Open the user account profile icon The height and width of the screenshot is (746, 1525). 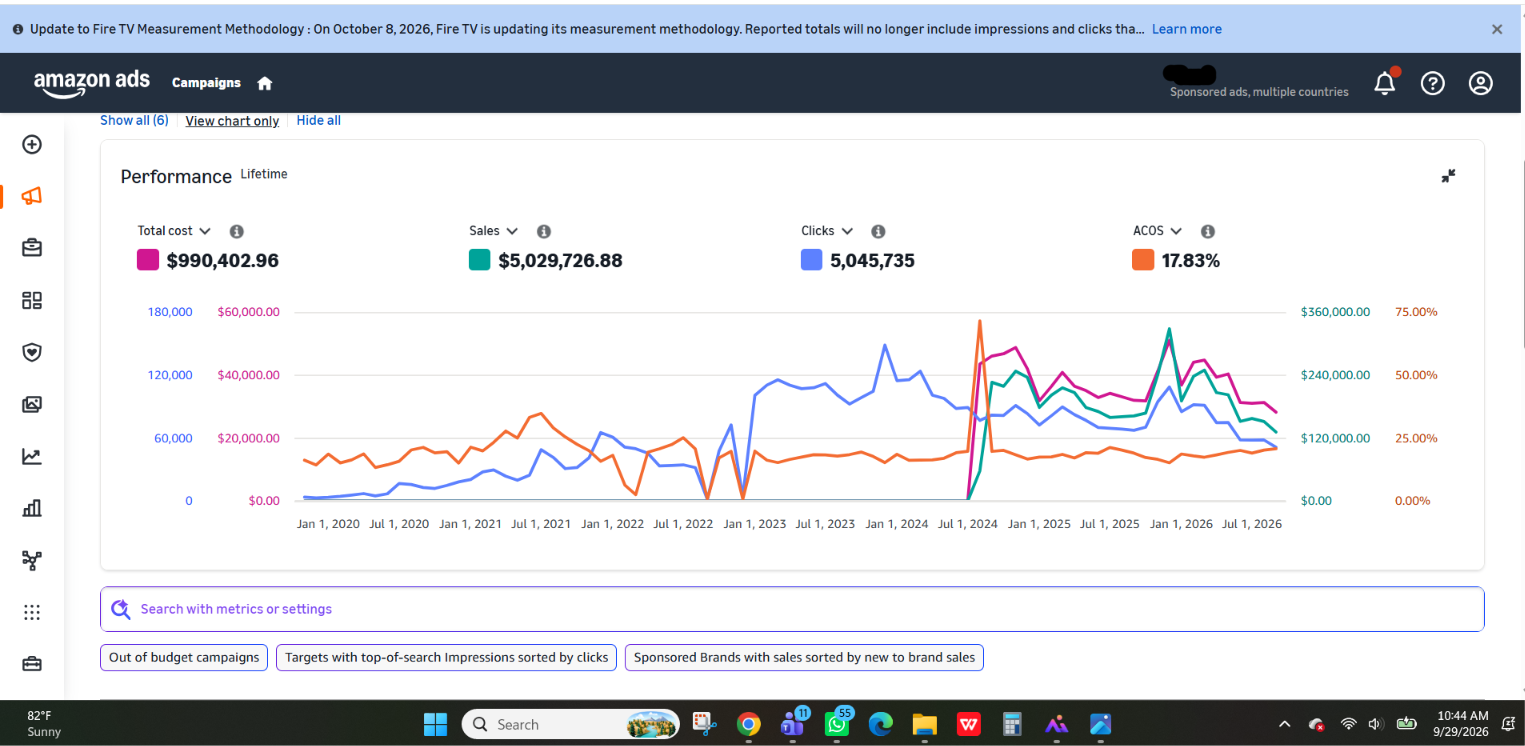pos(1481,83)
